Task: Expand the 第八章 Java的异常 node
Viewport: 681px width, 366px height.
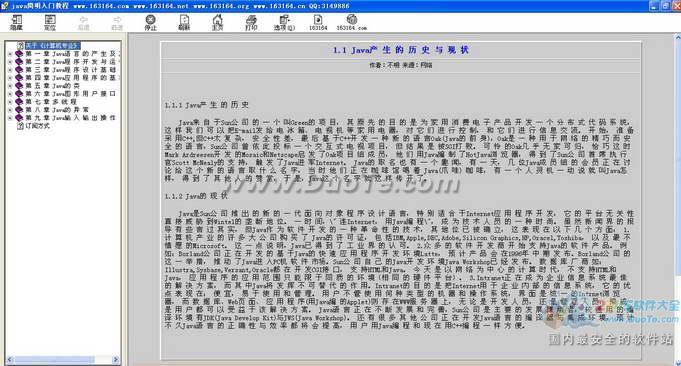Action: [10, 109]
